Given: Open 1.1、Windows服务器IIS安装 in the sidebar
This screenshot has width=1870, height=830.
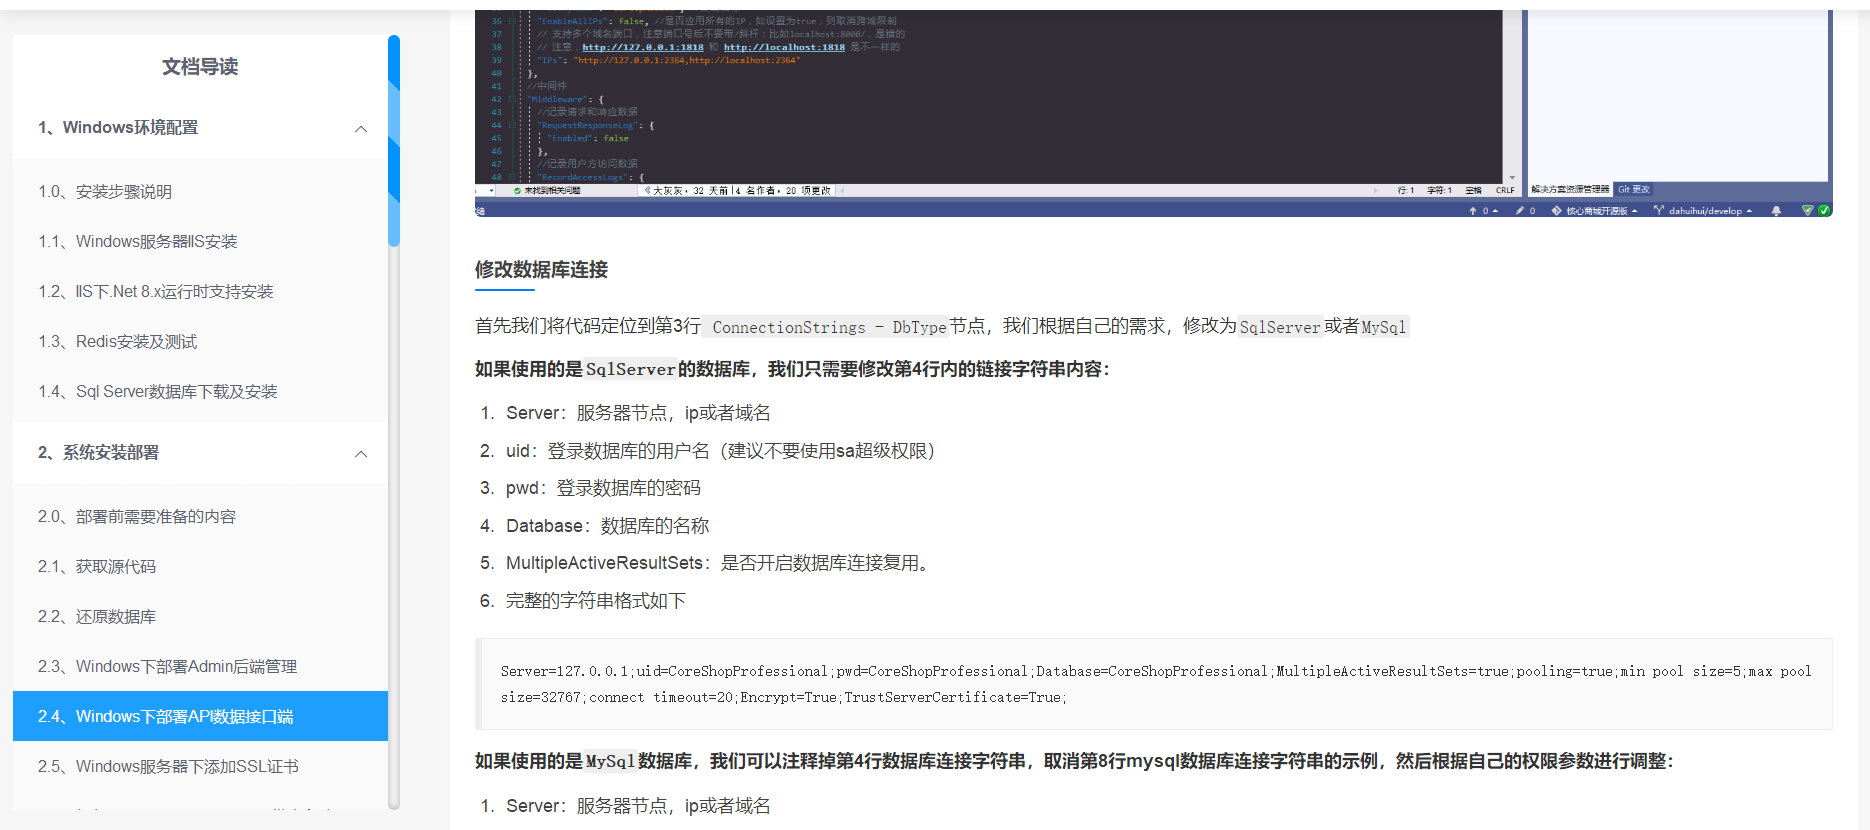Looking at the screenshot, I should tap(138, 241).
